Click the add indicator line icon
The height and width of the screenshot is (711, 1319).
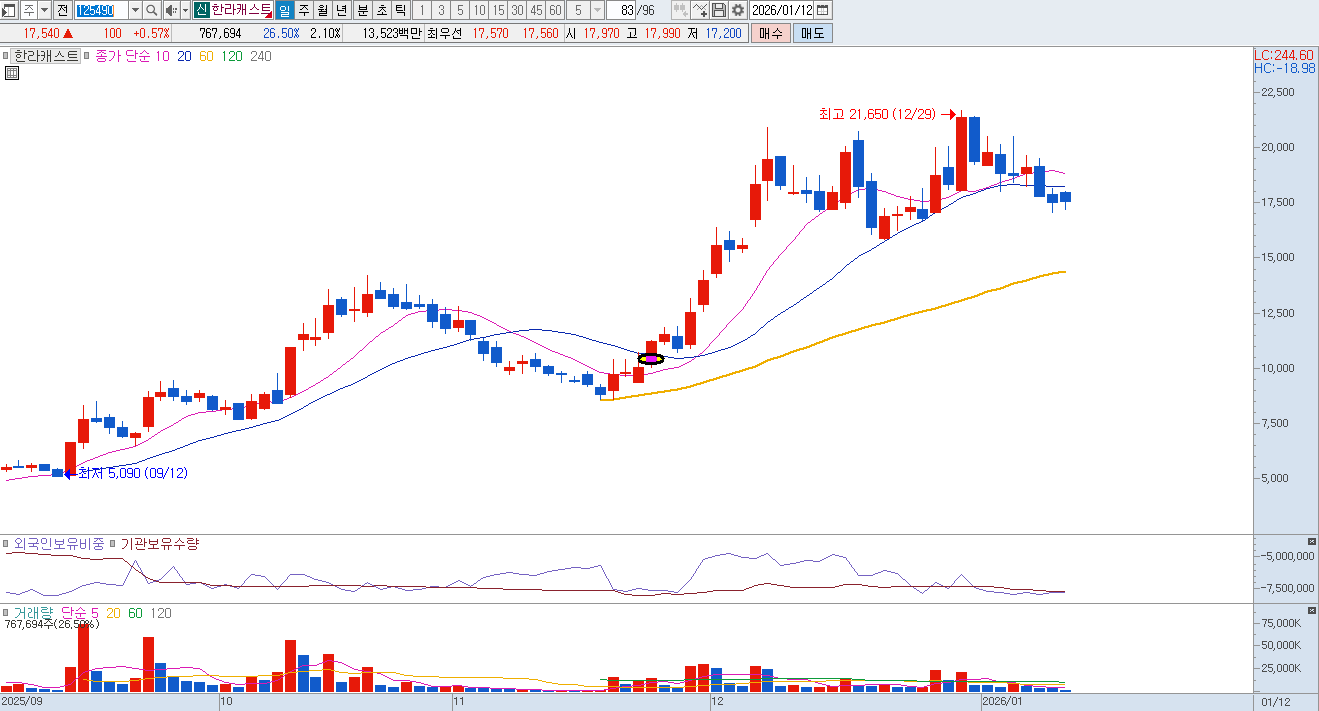700,10
